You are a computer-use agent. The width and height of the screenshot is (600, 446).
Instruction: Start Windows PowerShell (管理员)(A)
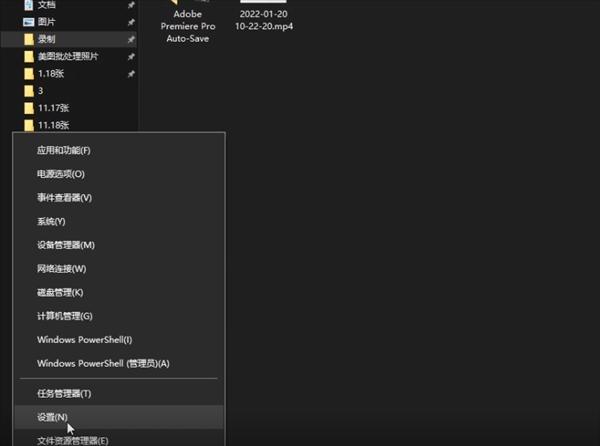coord(119,363)
